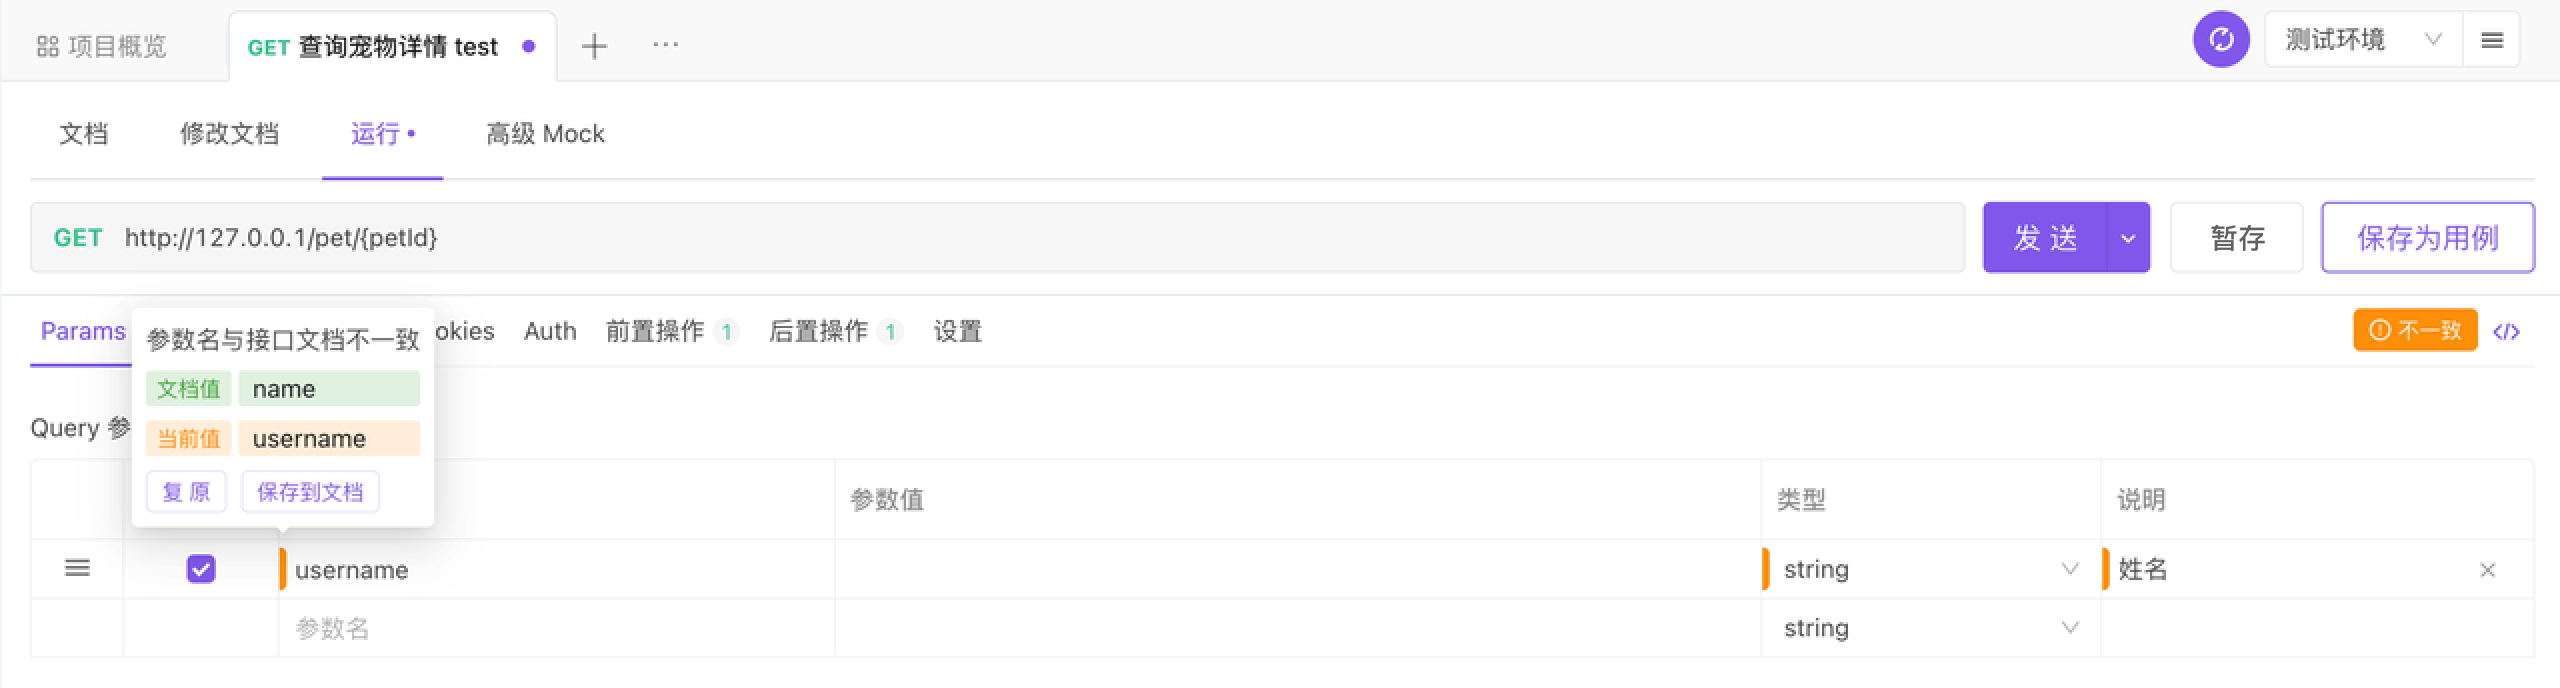Click the drag handle on username row
The image size is (2560, 688).
pos(77,569)
